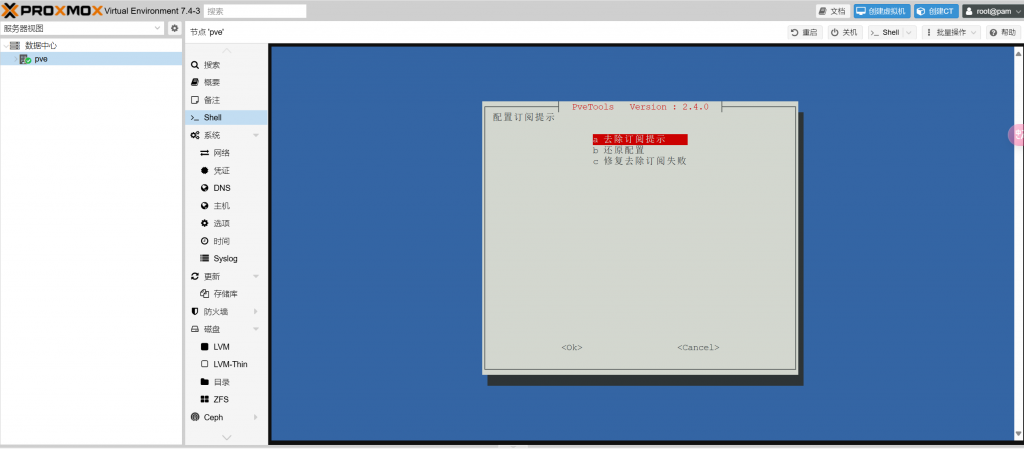Open the 批量操作 bulk actions menu

[x=952, y=32]
